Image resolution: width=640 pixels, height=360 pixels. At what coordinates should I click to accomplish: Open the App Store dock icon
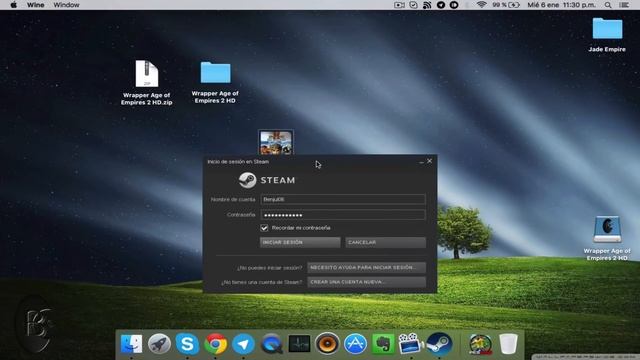[x=355, y=344]
